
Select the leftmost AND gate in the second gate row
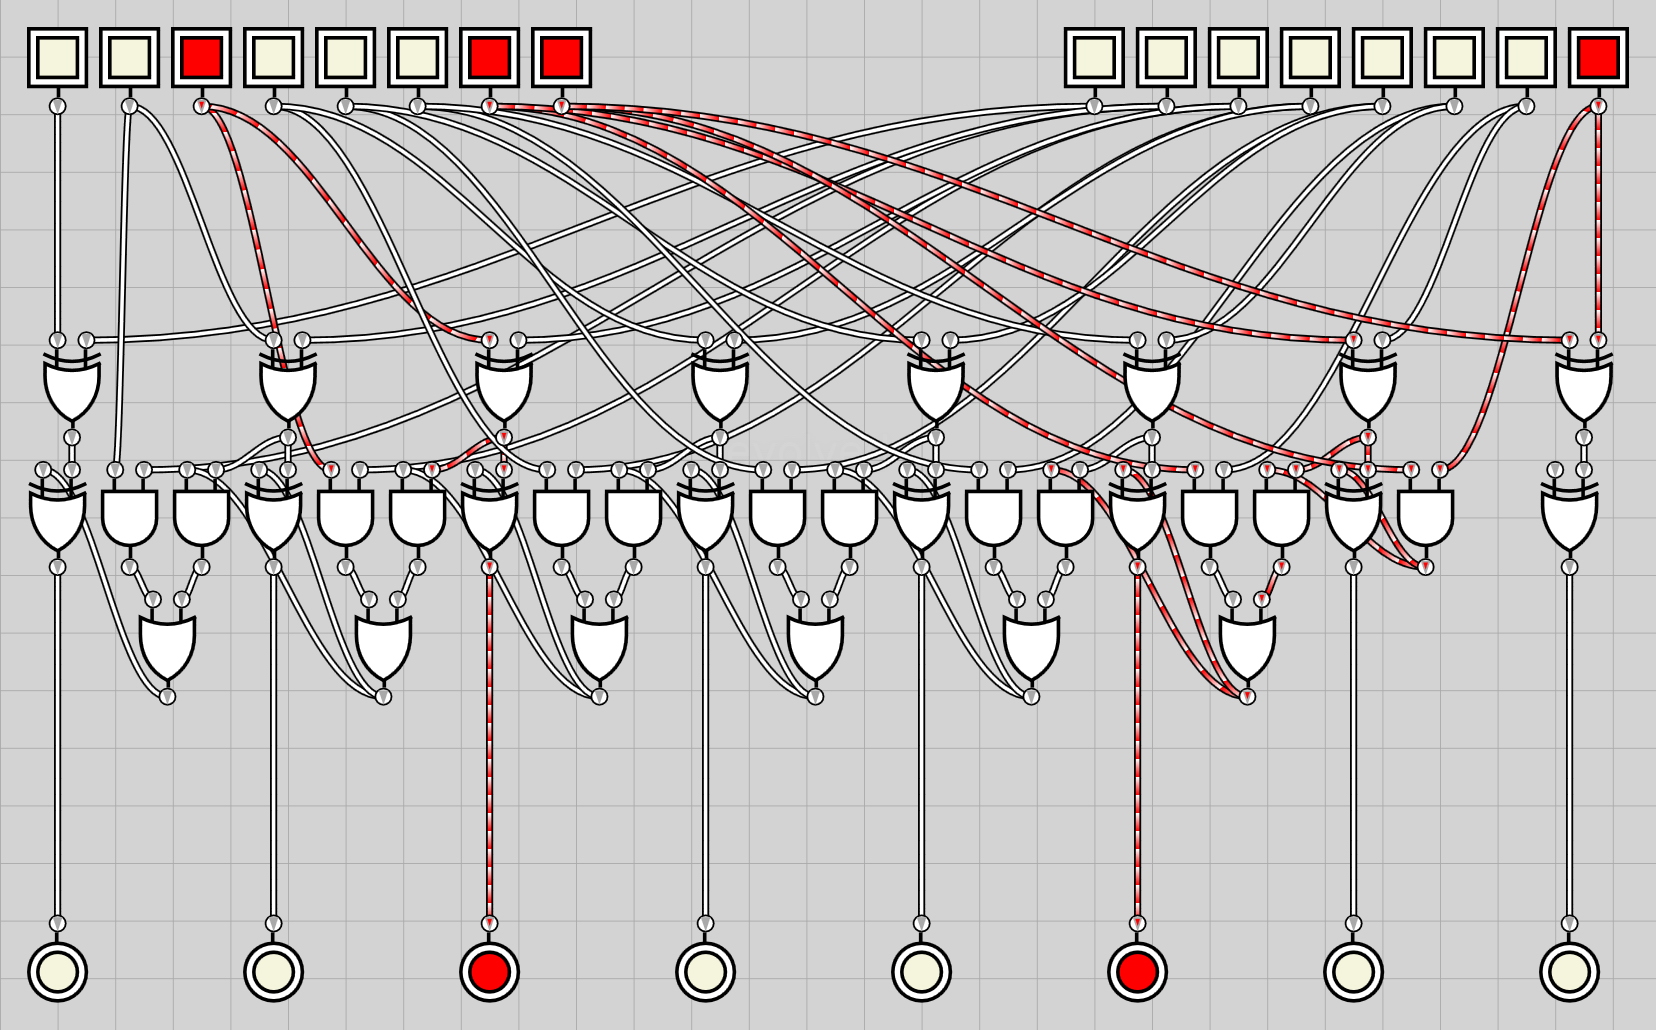point(129,517)
